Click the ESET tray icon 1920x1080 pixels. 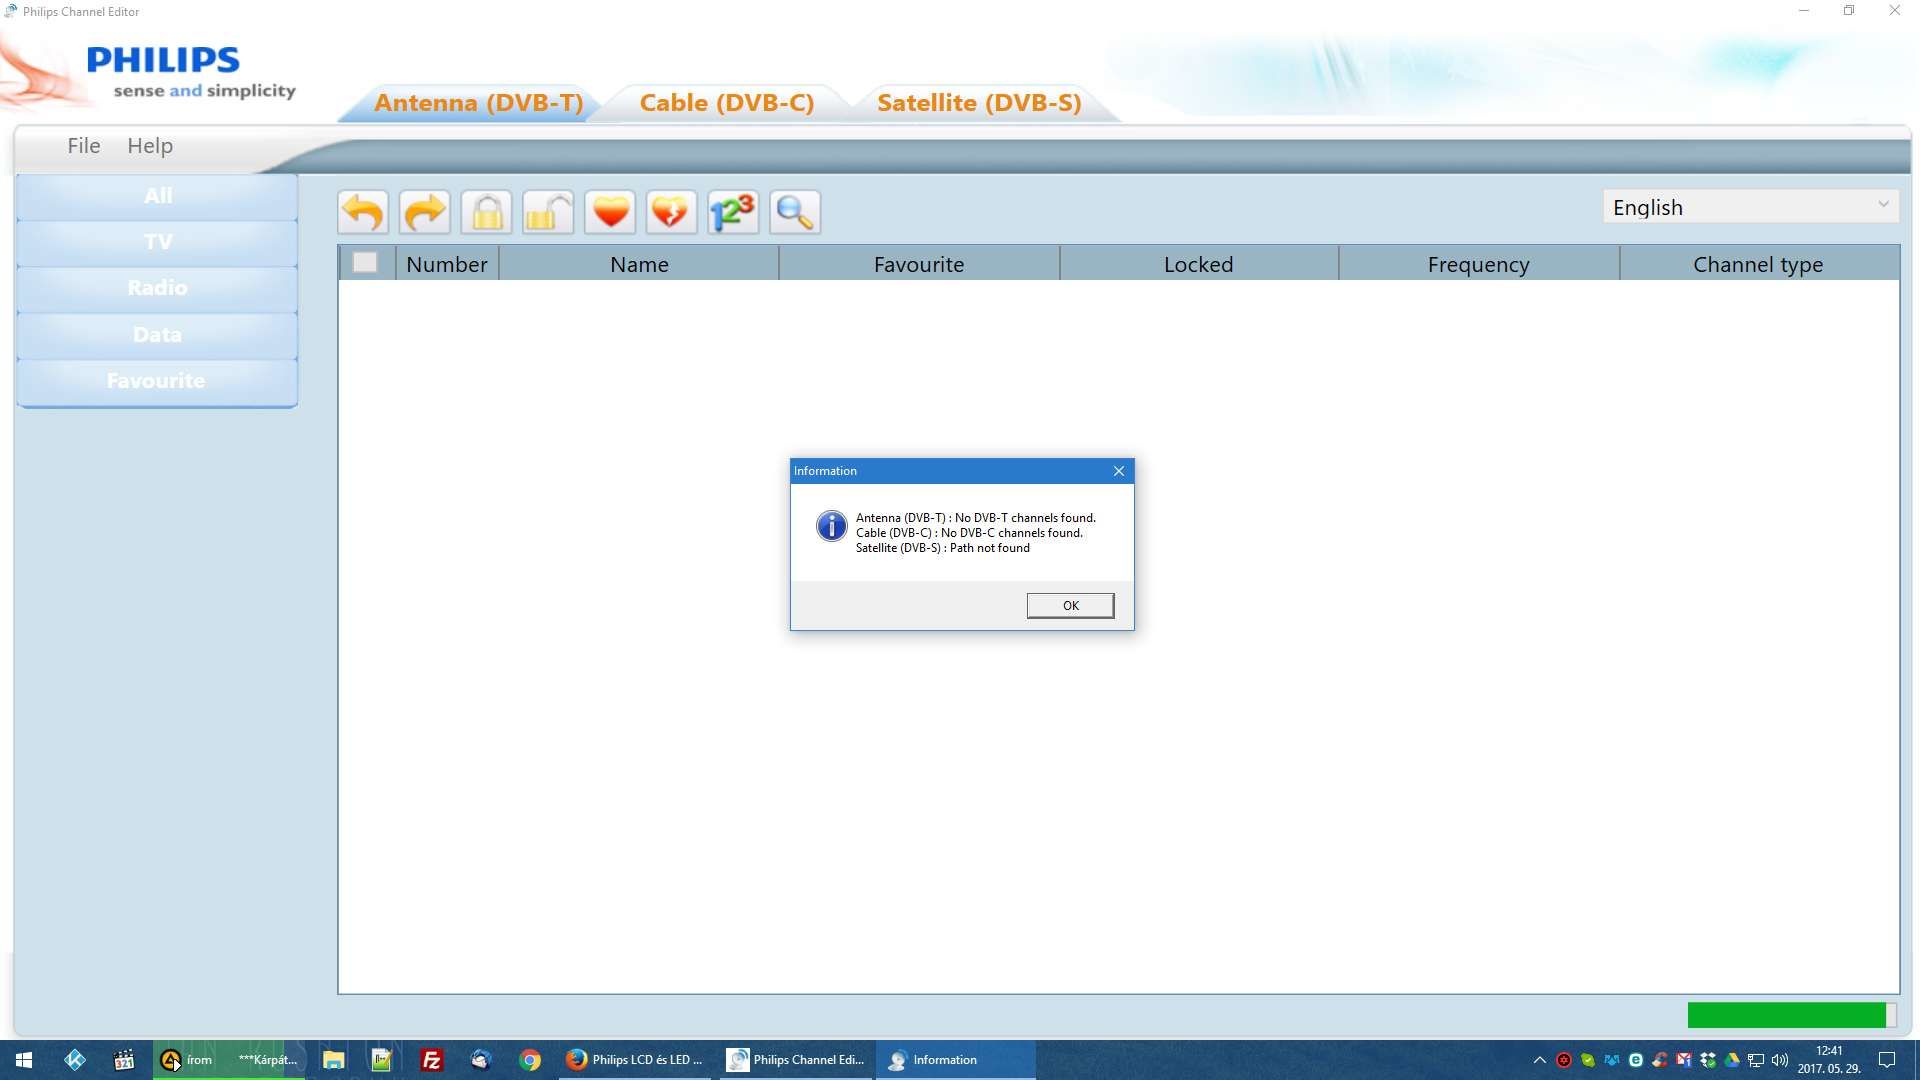point(1636,1060)
